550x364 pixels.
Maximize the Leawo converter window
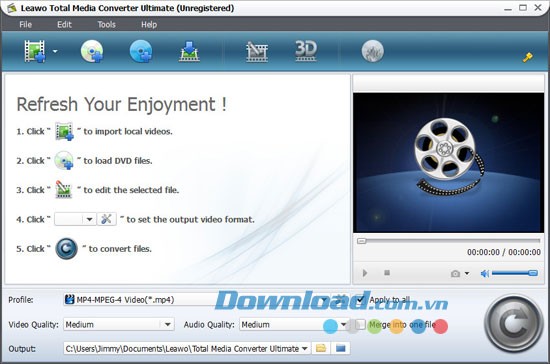point(523,7)
